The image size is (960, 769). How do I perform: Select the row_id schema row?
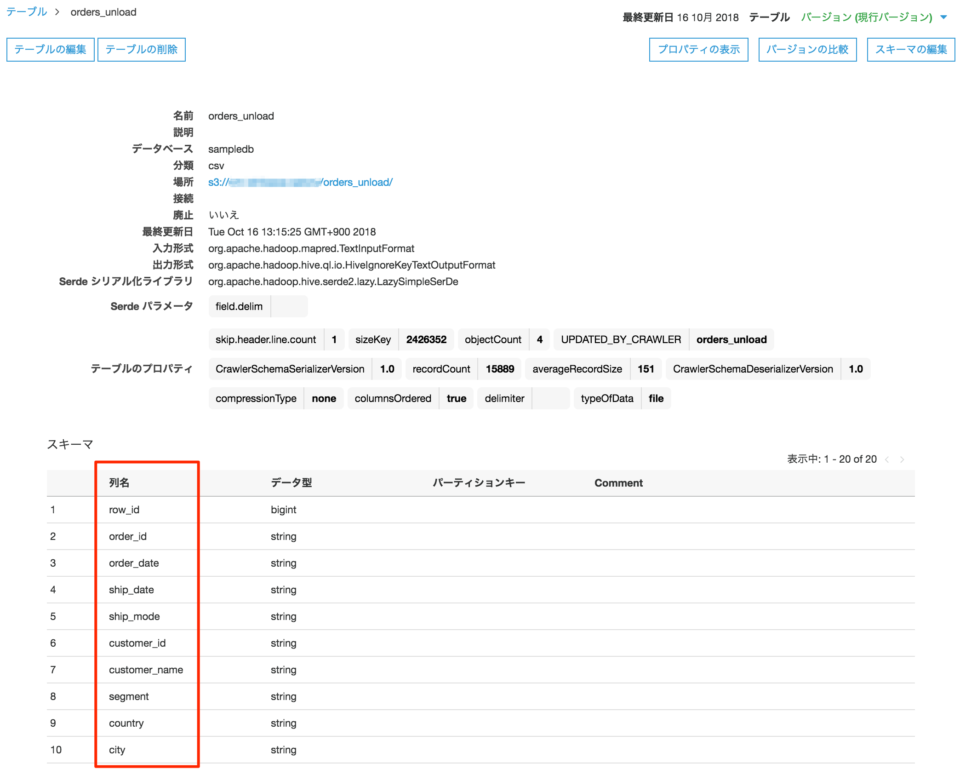[481, 509]
